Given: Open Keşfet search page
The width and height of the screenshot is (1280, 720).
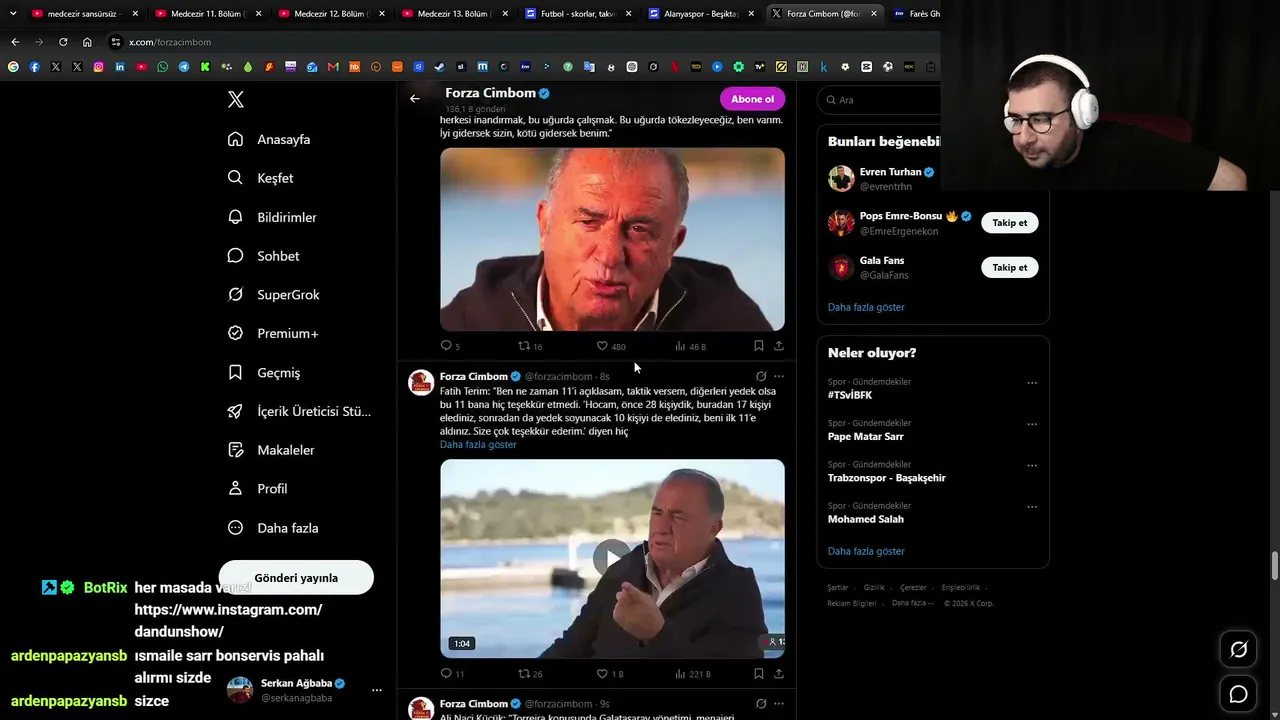Looking at the screenshot, I should [260, 178].
